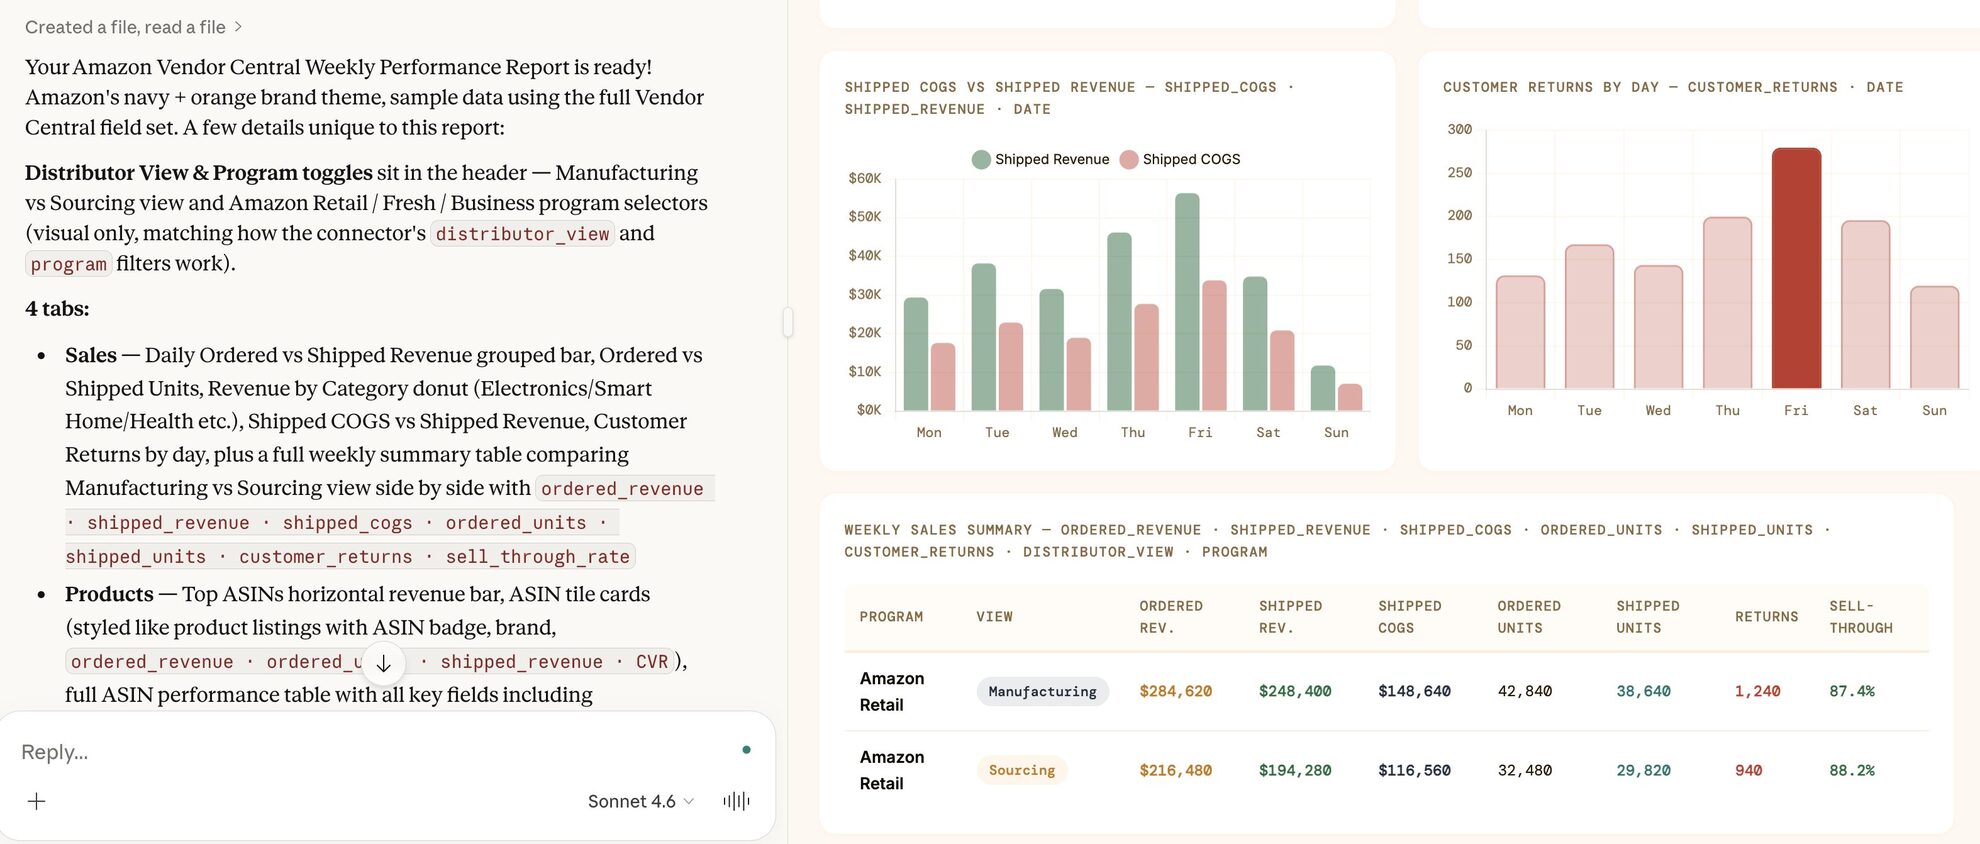The width and height of the screenshot is (1980, 844).
Task: Select the $194,280 shipped revenue cell
Action: coord(1295,770)
